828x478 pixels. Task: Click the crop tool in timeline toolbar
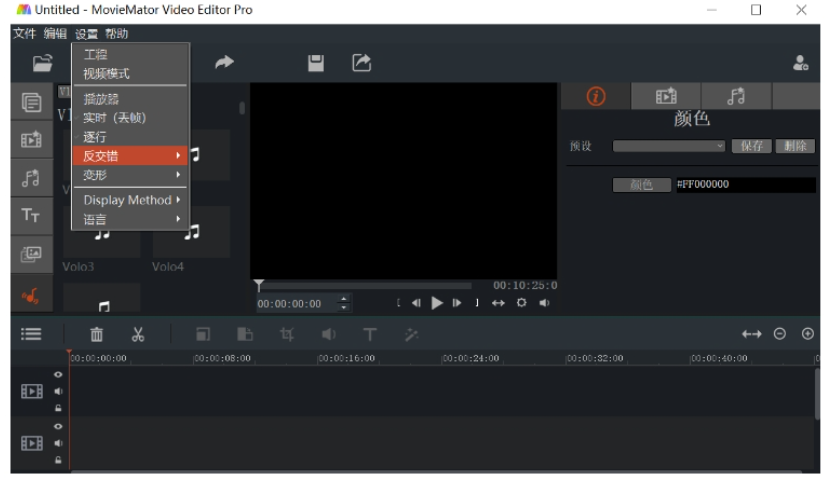pos(287,334)
